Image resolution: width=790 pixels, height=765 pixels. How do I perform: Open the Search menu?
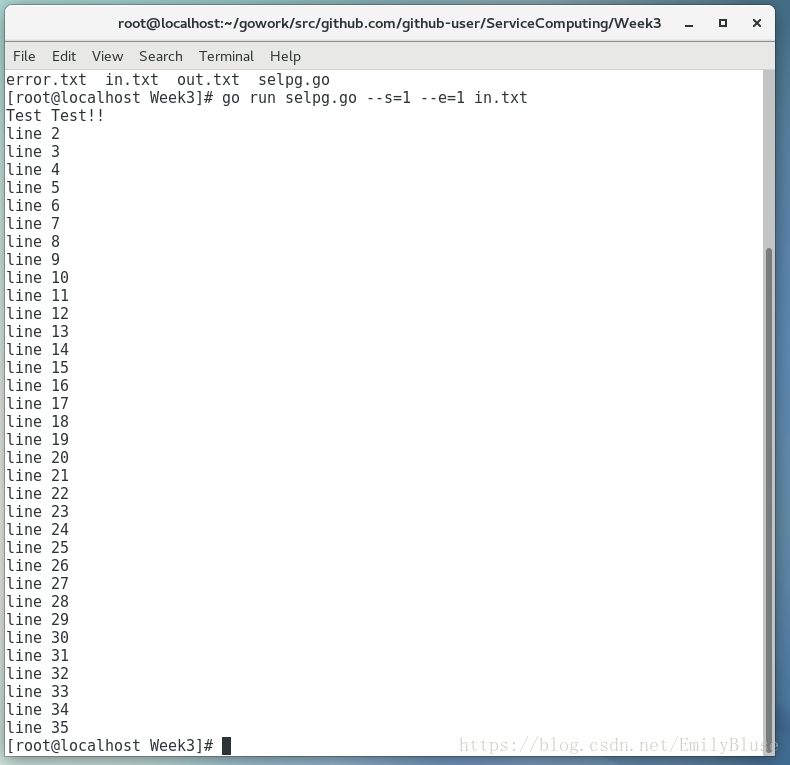(161, 56)
